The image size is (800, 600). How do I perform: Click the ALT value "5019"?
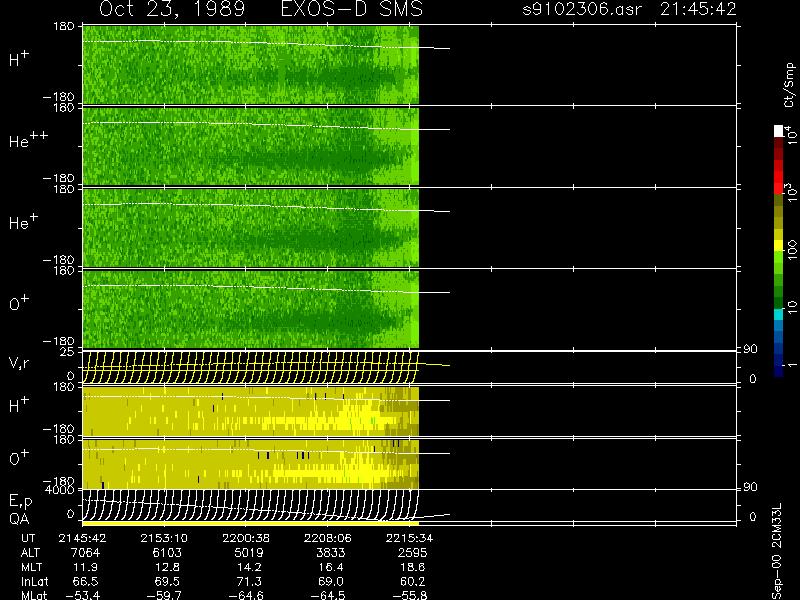249,553
